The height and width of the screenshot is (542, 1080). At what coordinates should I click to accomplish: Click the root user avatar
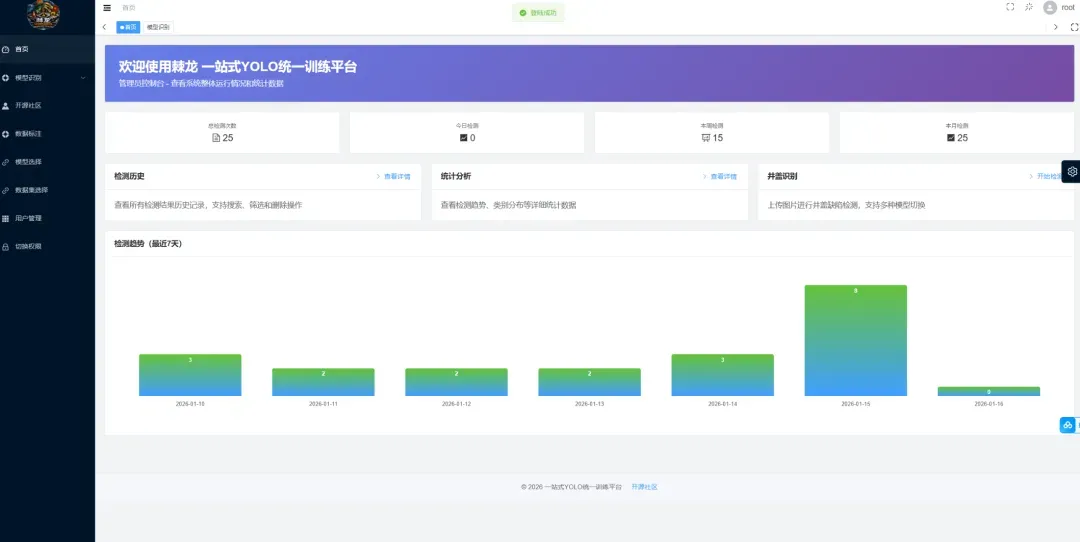(x=1050, y=8)
